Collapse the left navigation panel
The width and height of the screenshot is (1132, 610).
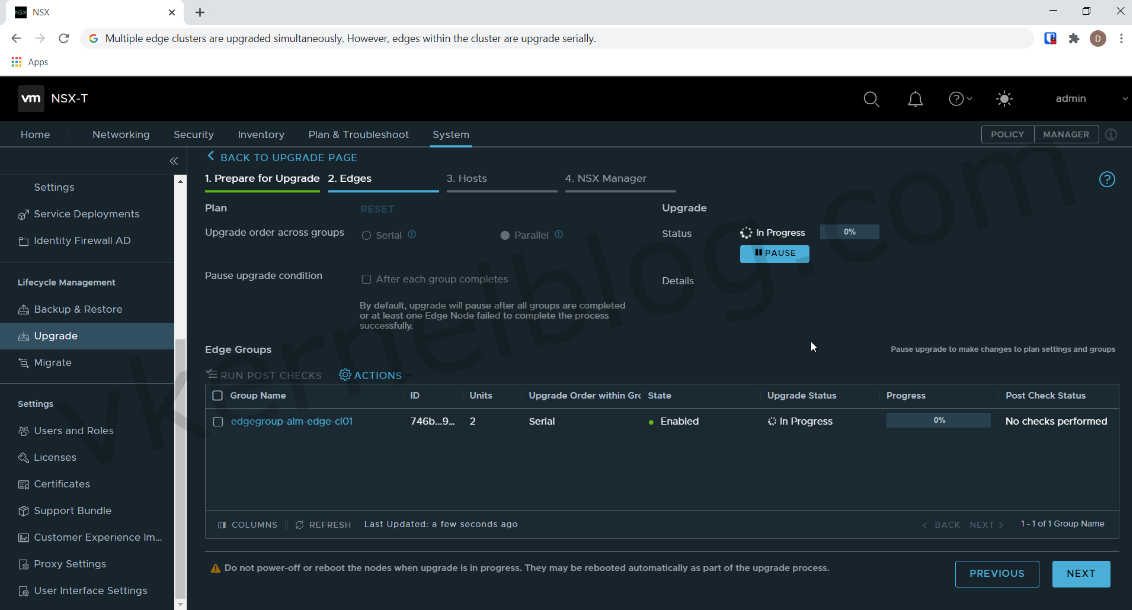173,160
